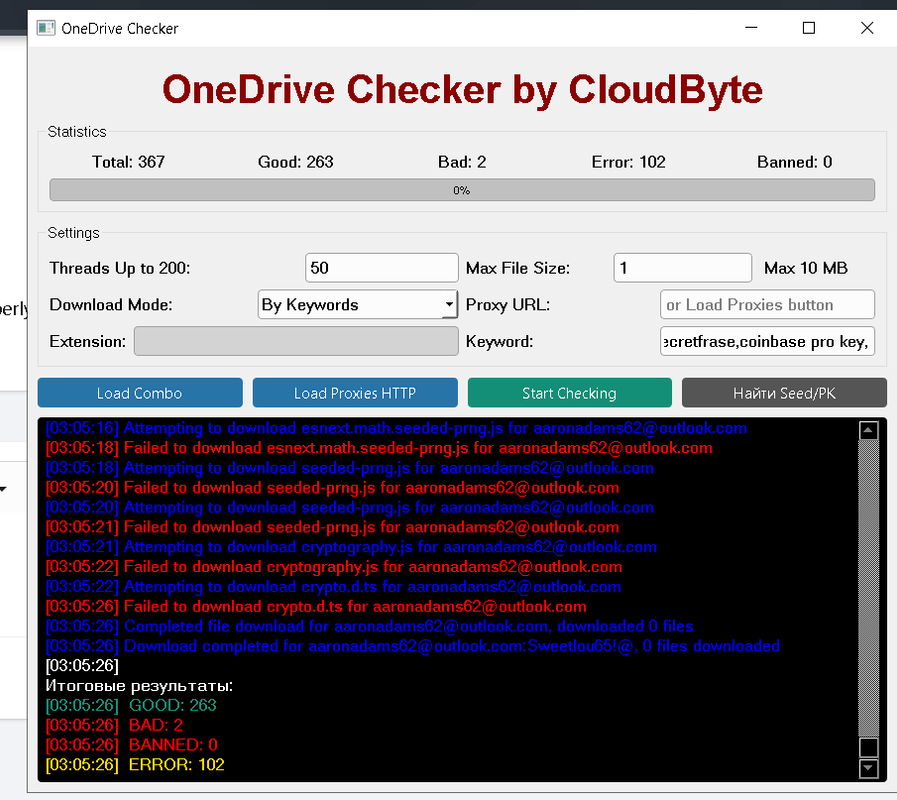Click the 03:05:22 'Failed to download cryptography.js' line
897x800 pixels.
pyautogui.click(x=334, y=567)
